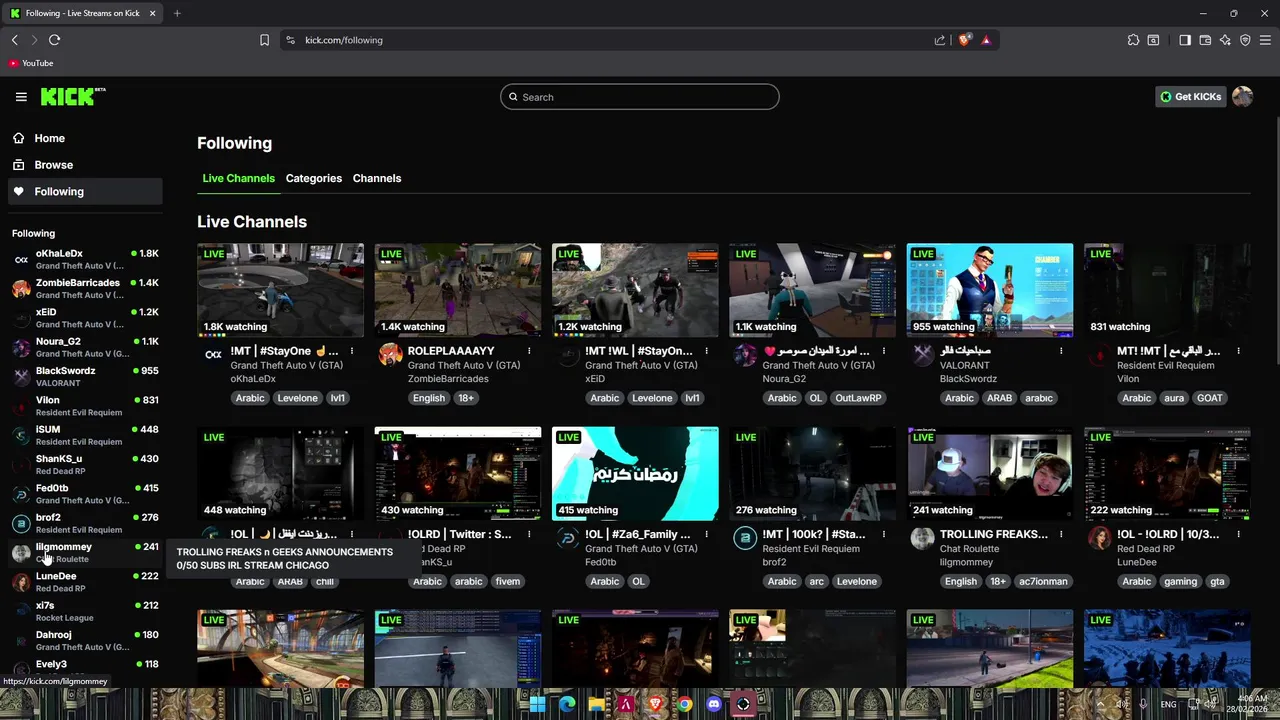Open options menu for brof2 stream card
Screen dimensions: 1280x720
pos(884,534)
